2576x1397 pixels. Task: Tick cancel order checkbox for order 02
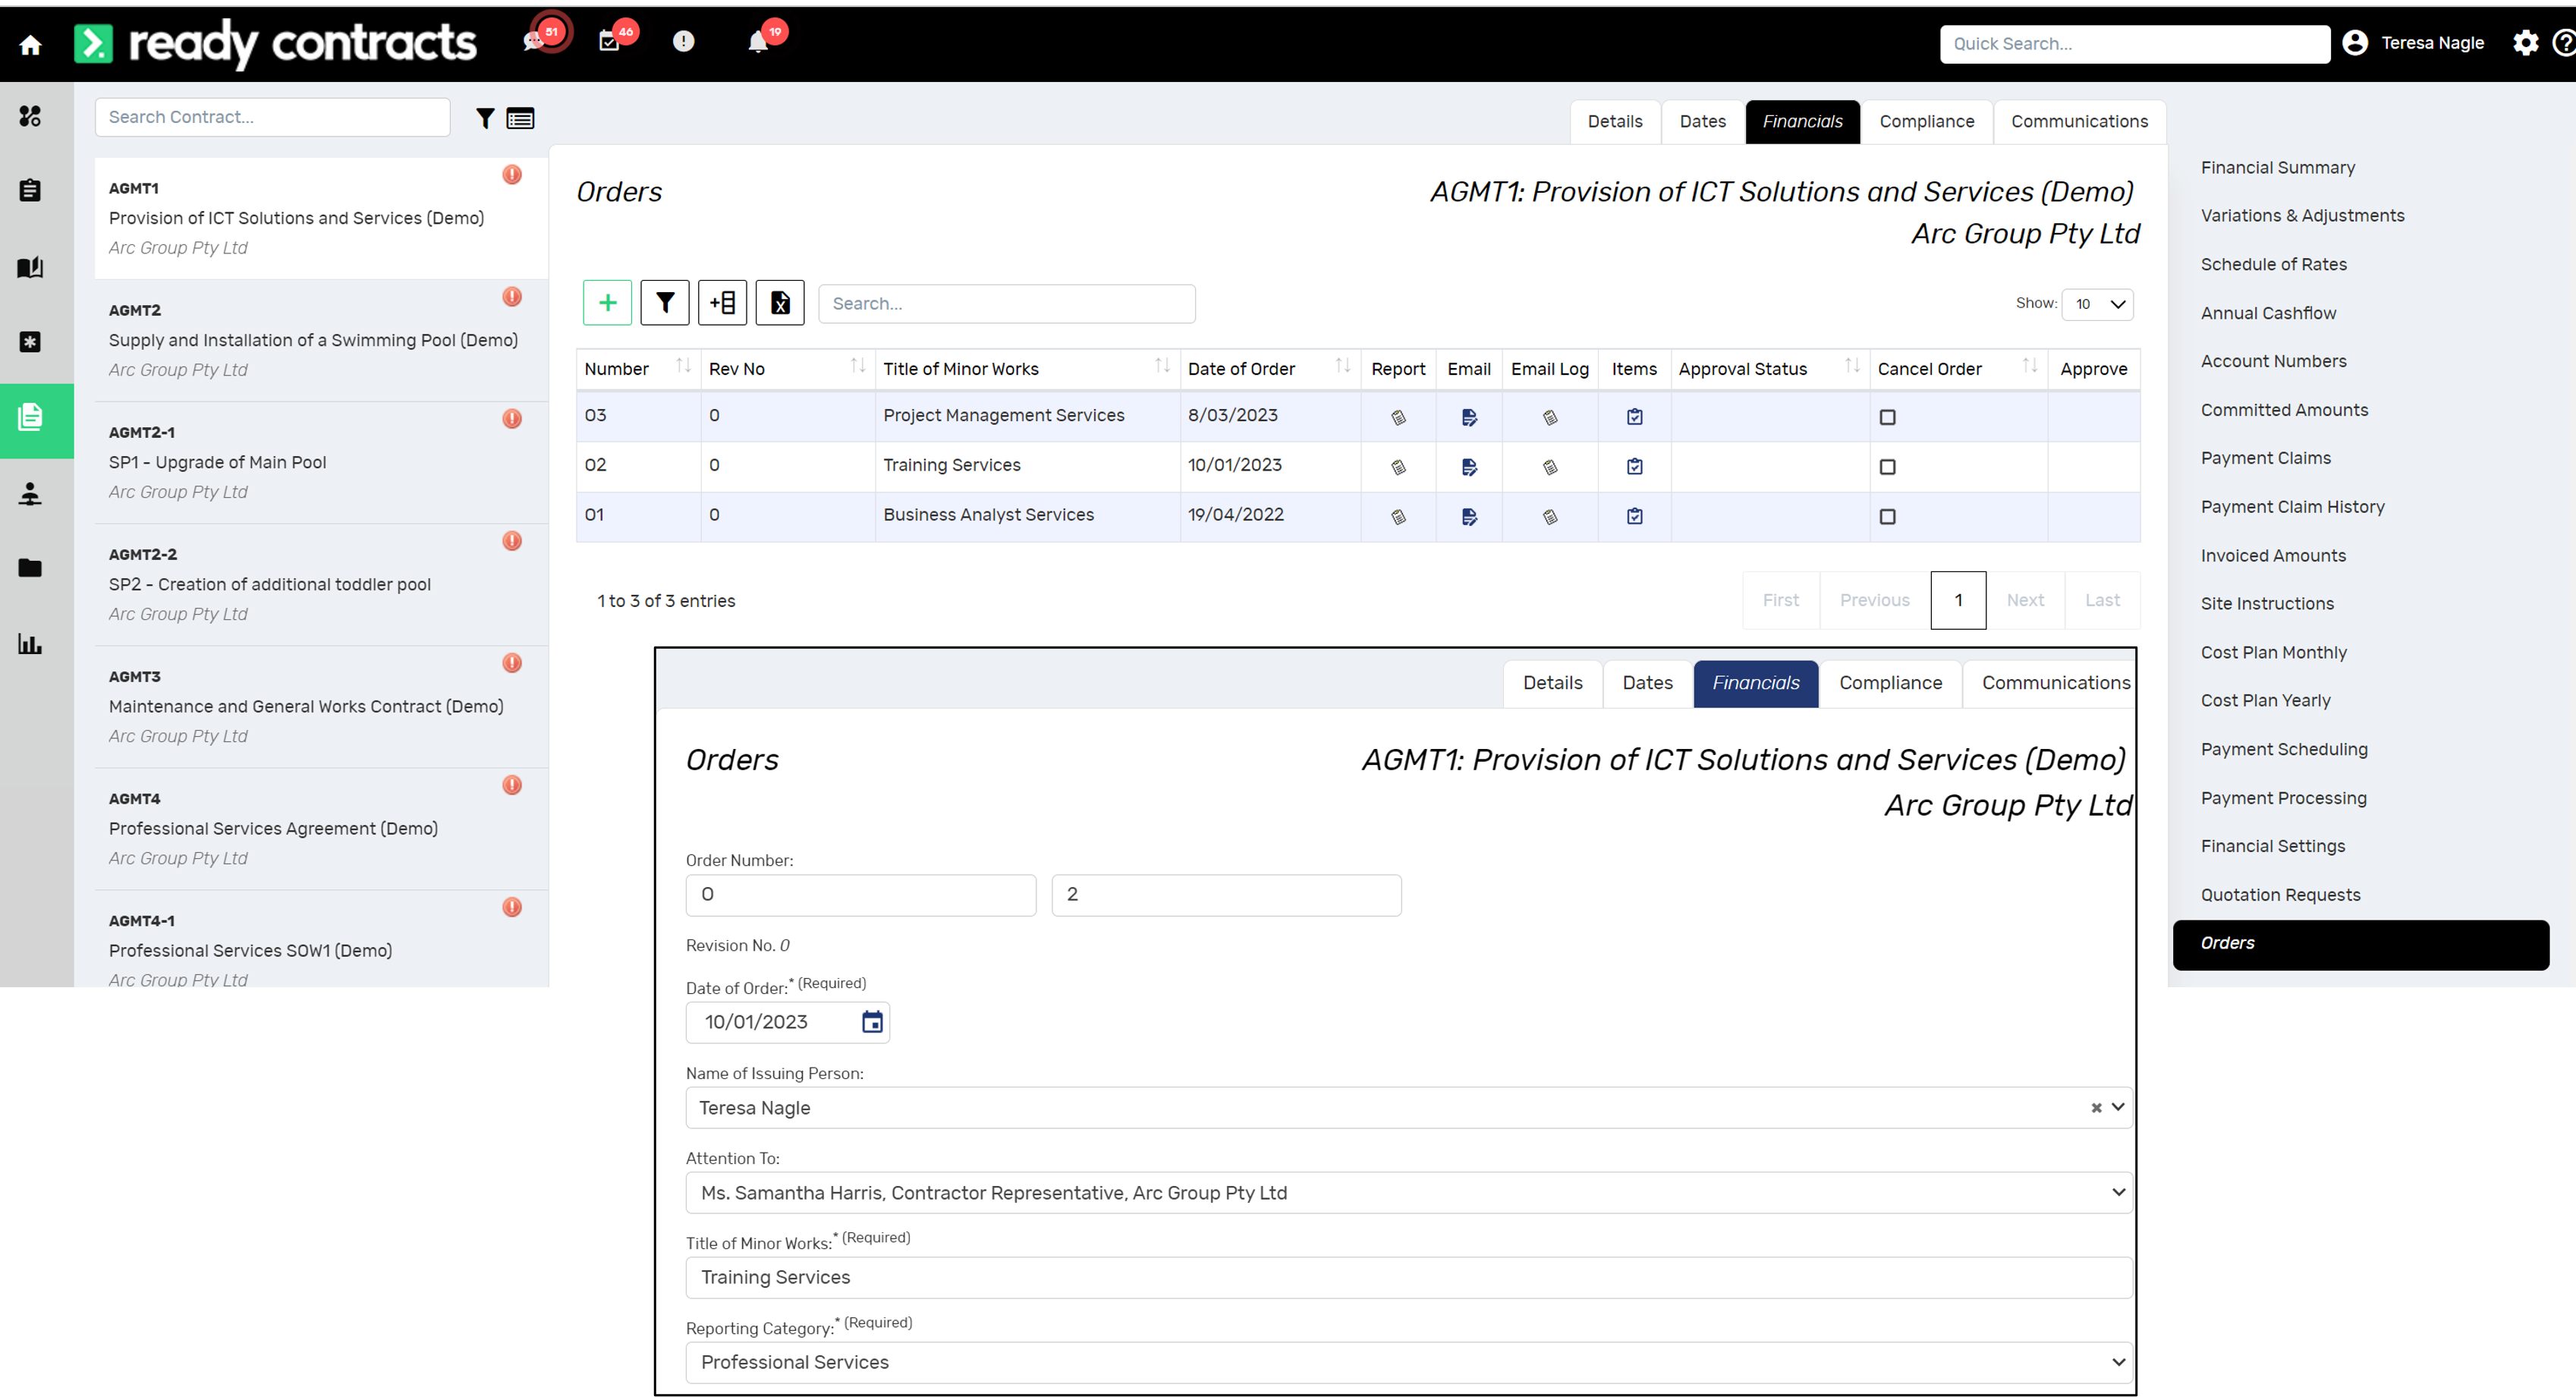click(x=1887, y=467)
